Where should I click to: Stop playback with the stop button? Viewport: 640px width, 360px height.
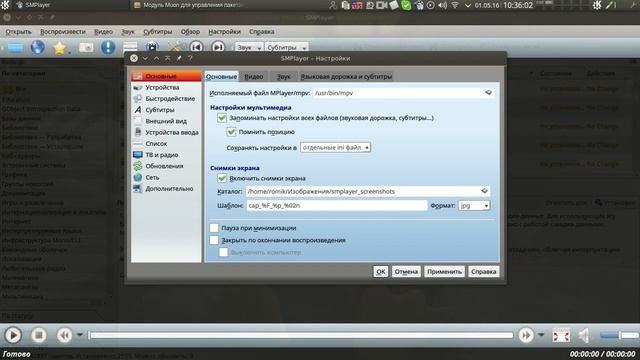coord(39,335)
